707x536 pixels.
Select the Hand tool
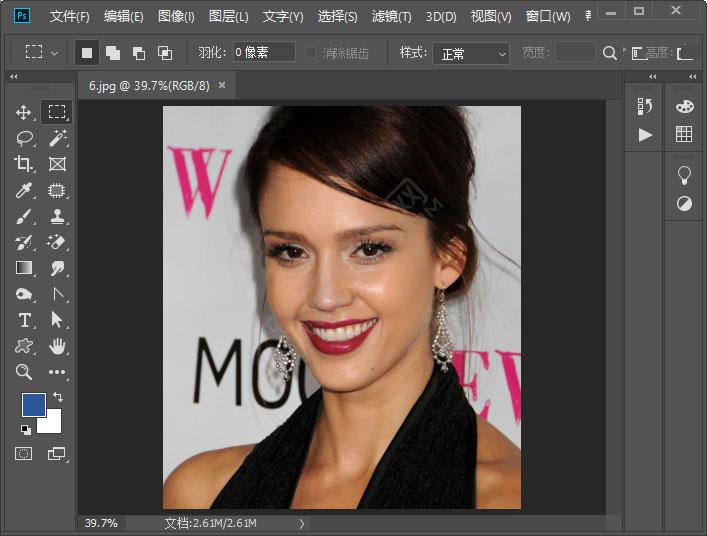click(x=57, y=346)
